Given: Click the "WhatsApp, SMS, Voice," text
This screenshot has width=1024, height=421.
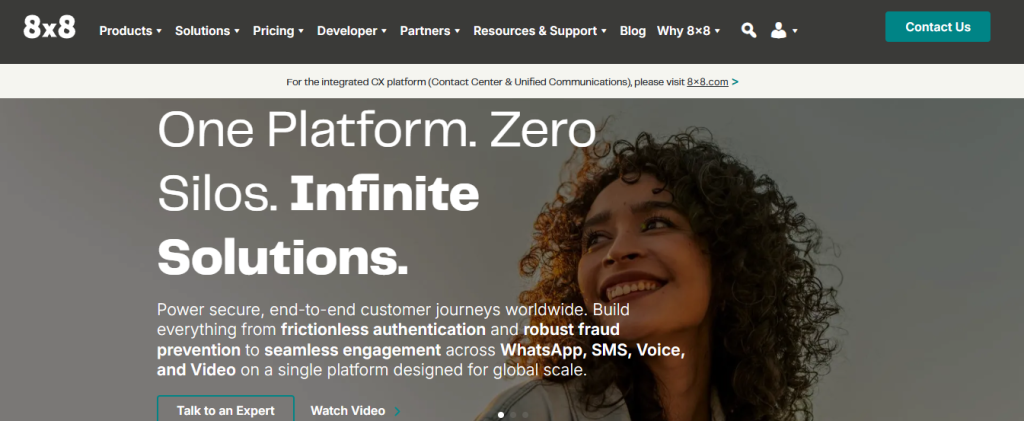Looking at the screenshot, I should tap(593, 350).
